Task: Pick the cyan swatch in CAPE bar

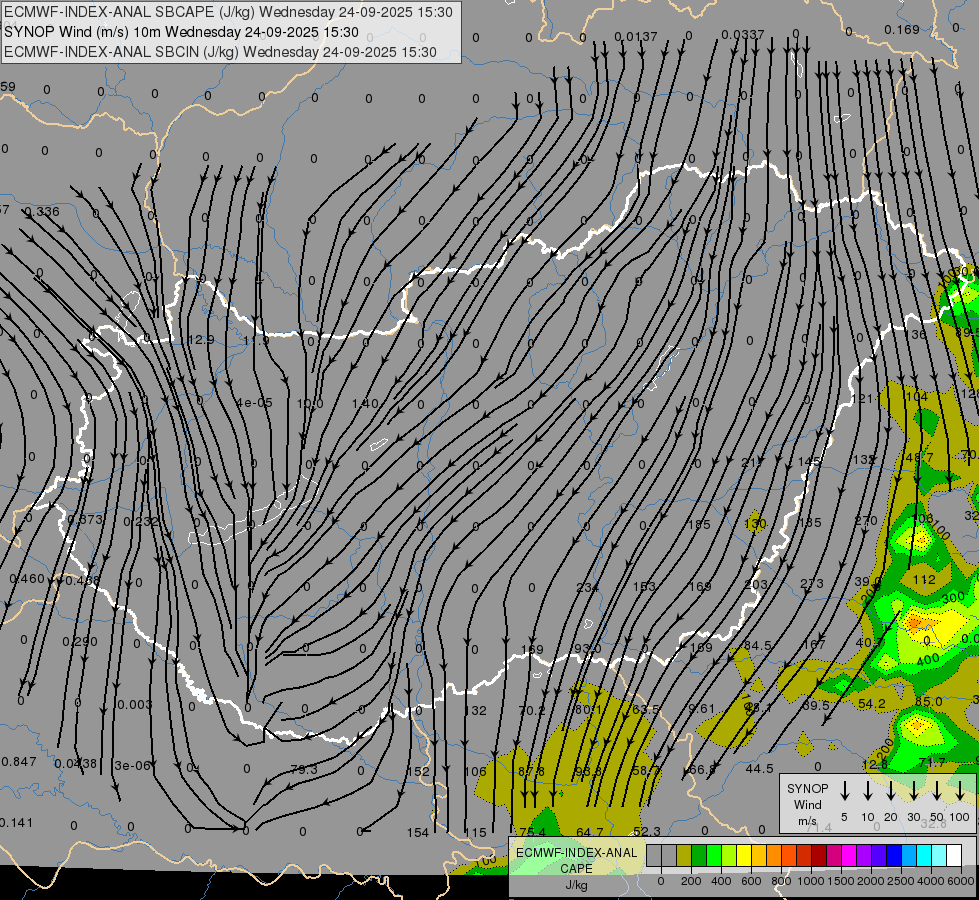Action: [x=924, y=856]
